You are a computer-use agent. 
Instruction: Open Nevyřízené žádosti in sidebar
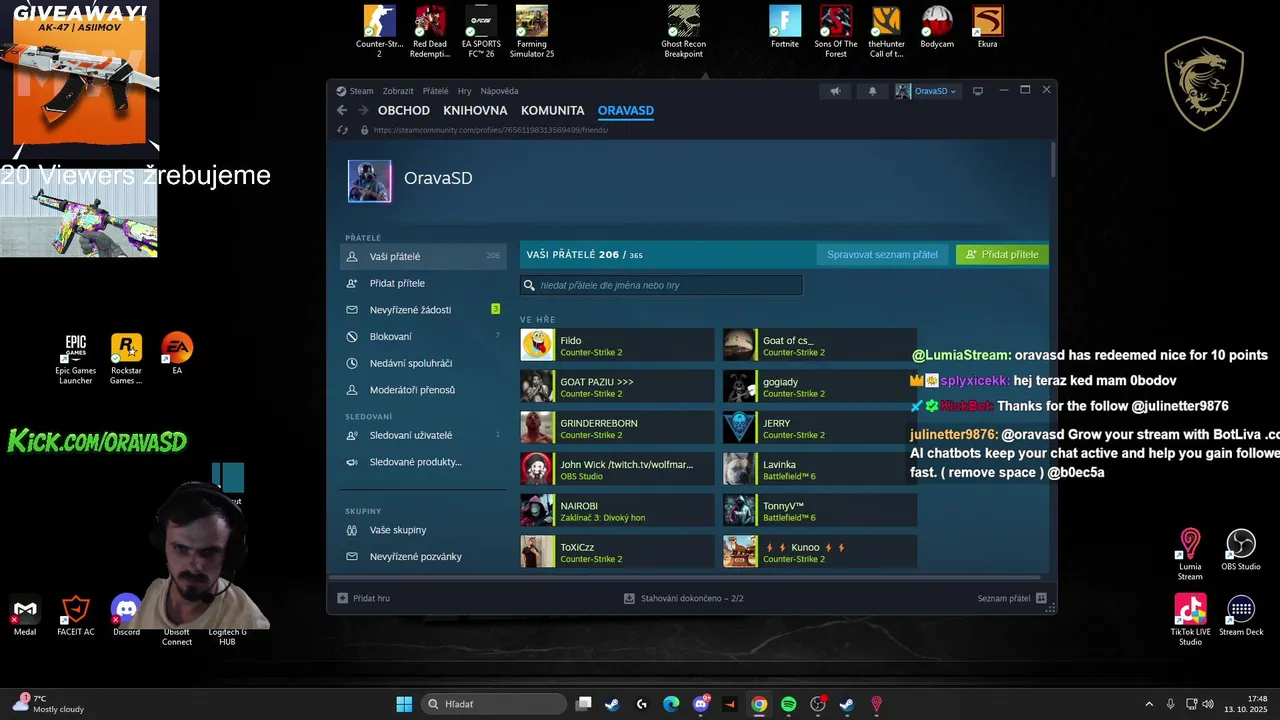click(x=423, y=310)
